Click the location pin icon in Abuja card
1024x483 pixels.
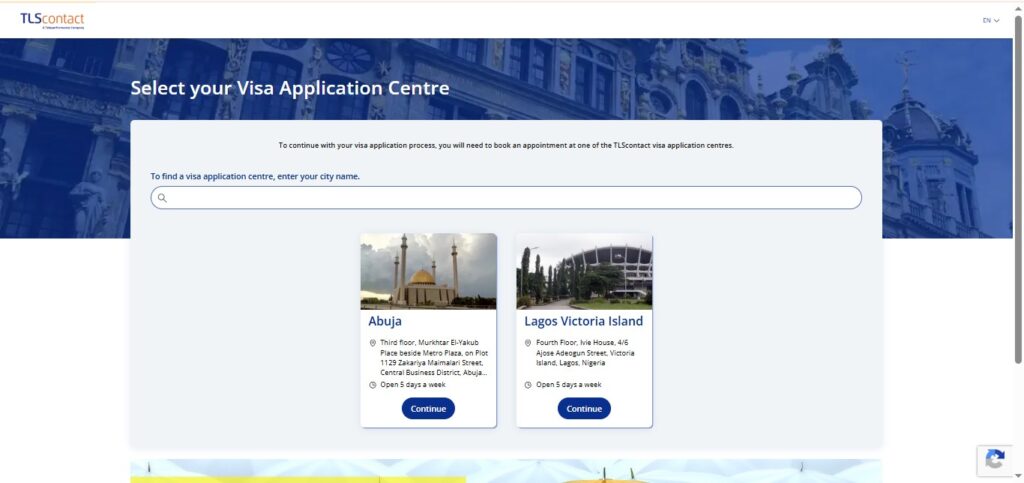(373, 343)
